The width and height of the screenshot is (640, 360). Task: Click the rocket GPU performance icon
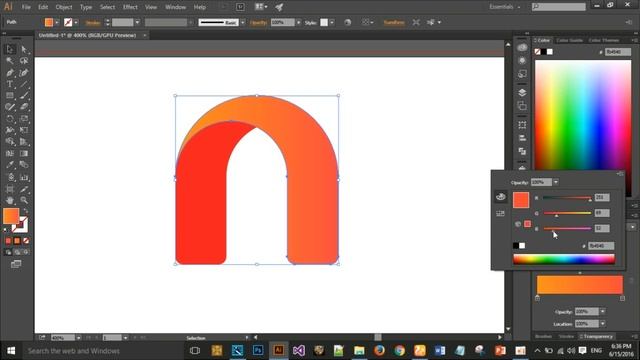tap(279, 7)
